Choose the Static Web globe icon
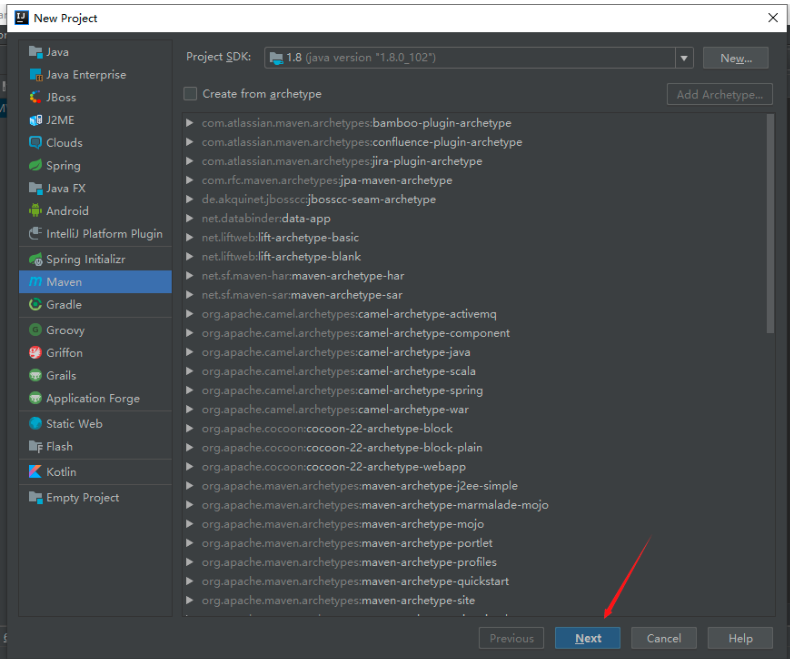 tap(35, 424)
